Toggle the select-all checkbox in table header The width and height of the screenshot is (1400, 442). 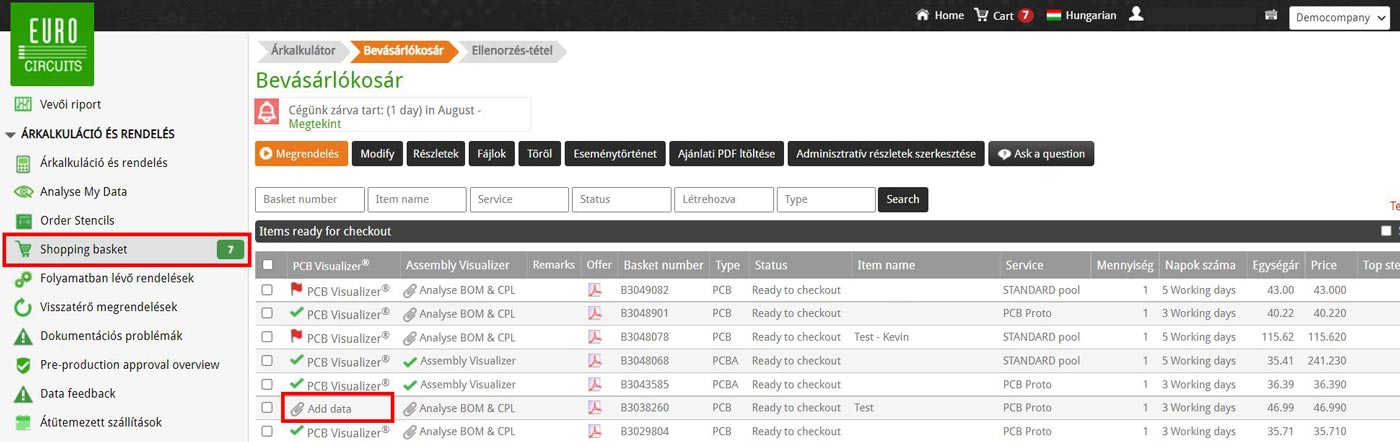click(x=267, y=266)
